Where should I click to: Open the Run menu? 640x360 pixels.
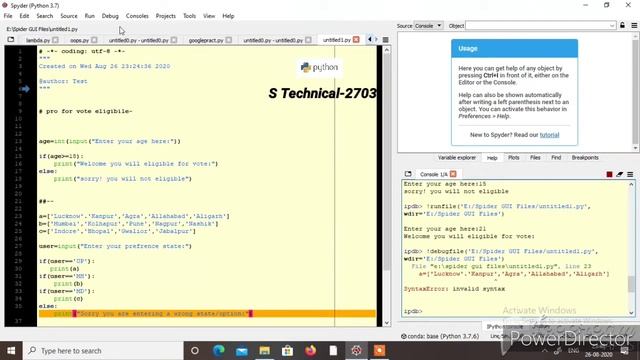(89, 16)
